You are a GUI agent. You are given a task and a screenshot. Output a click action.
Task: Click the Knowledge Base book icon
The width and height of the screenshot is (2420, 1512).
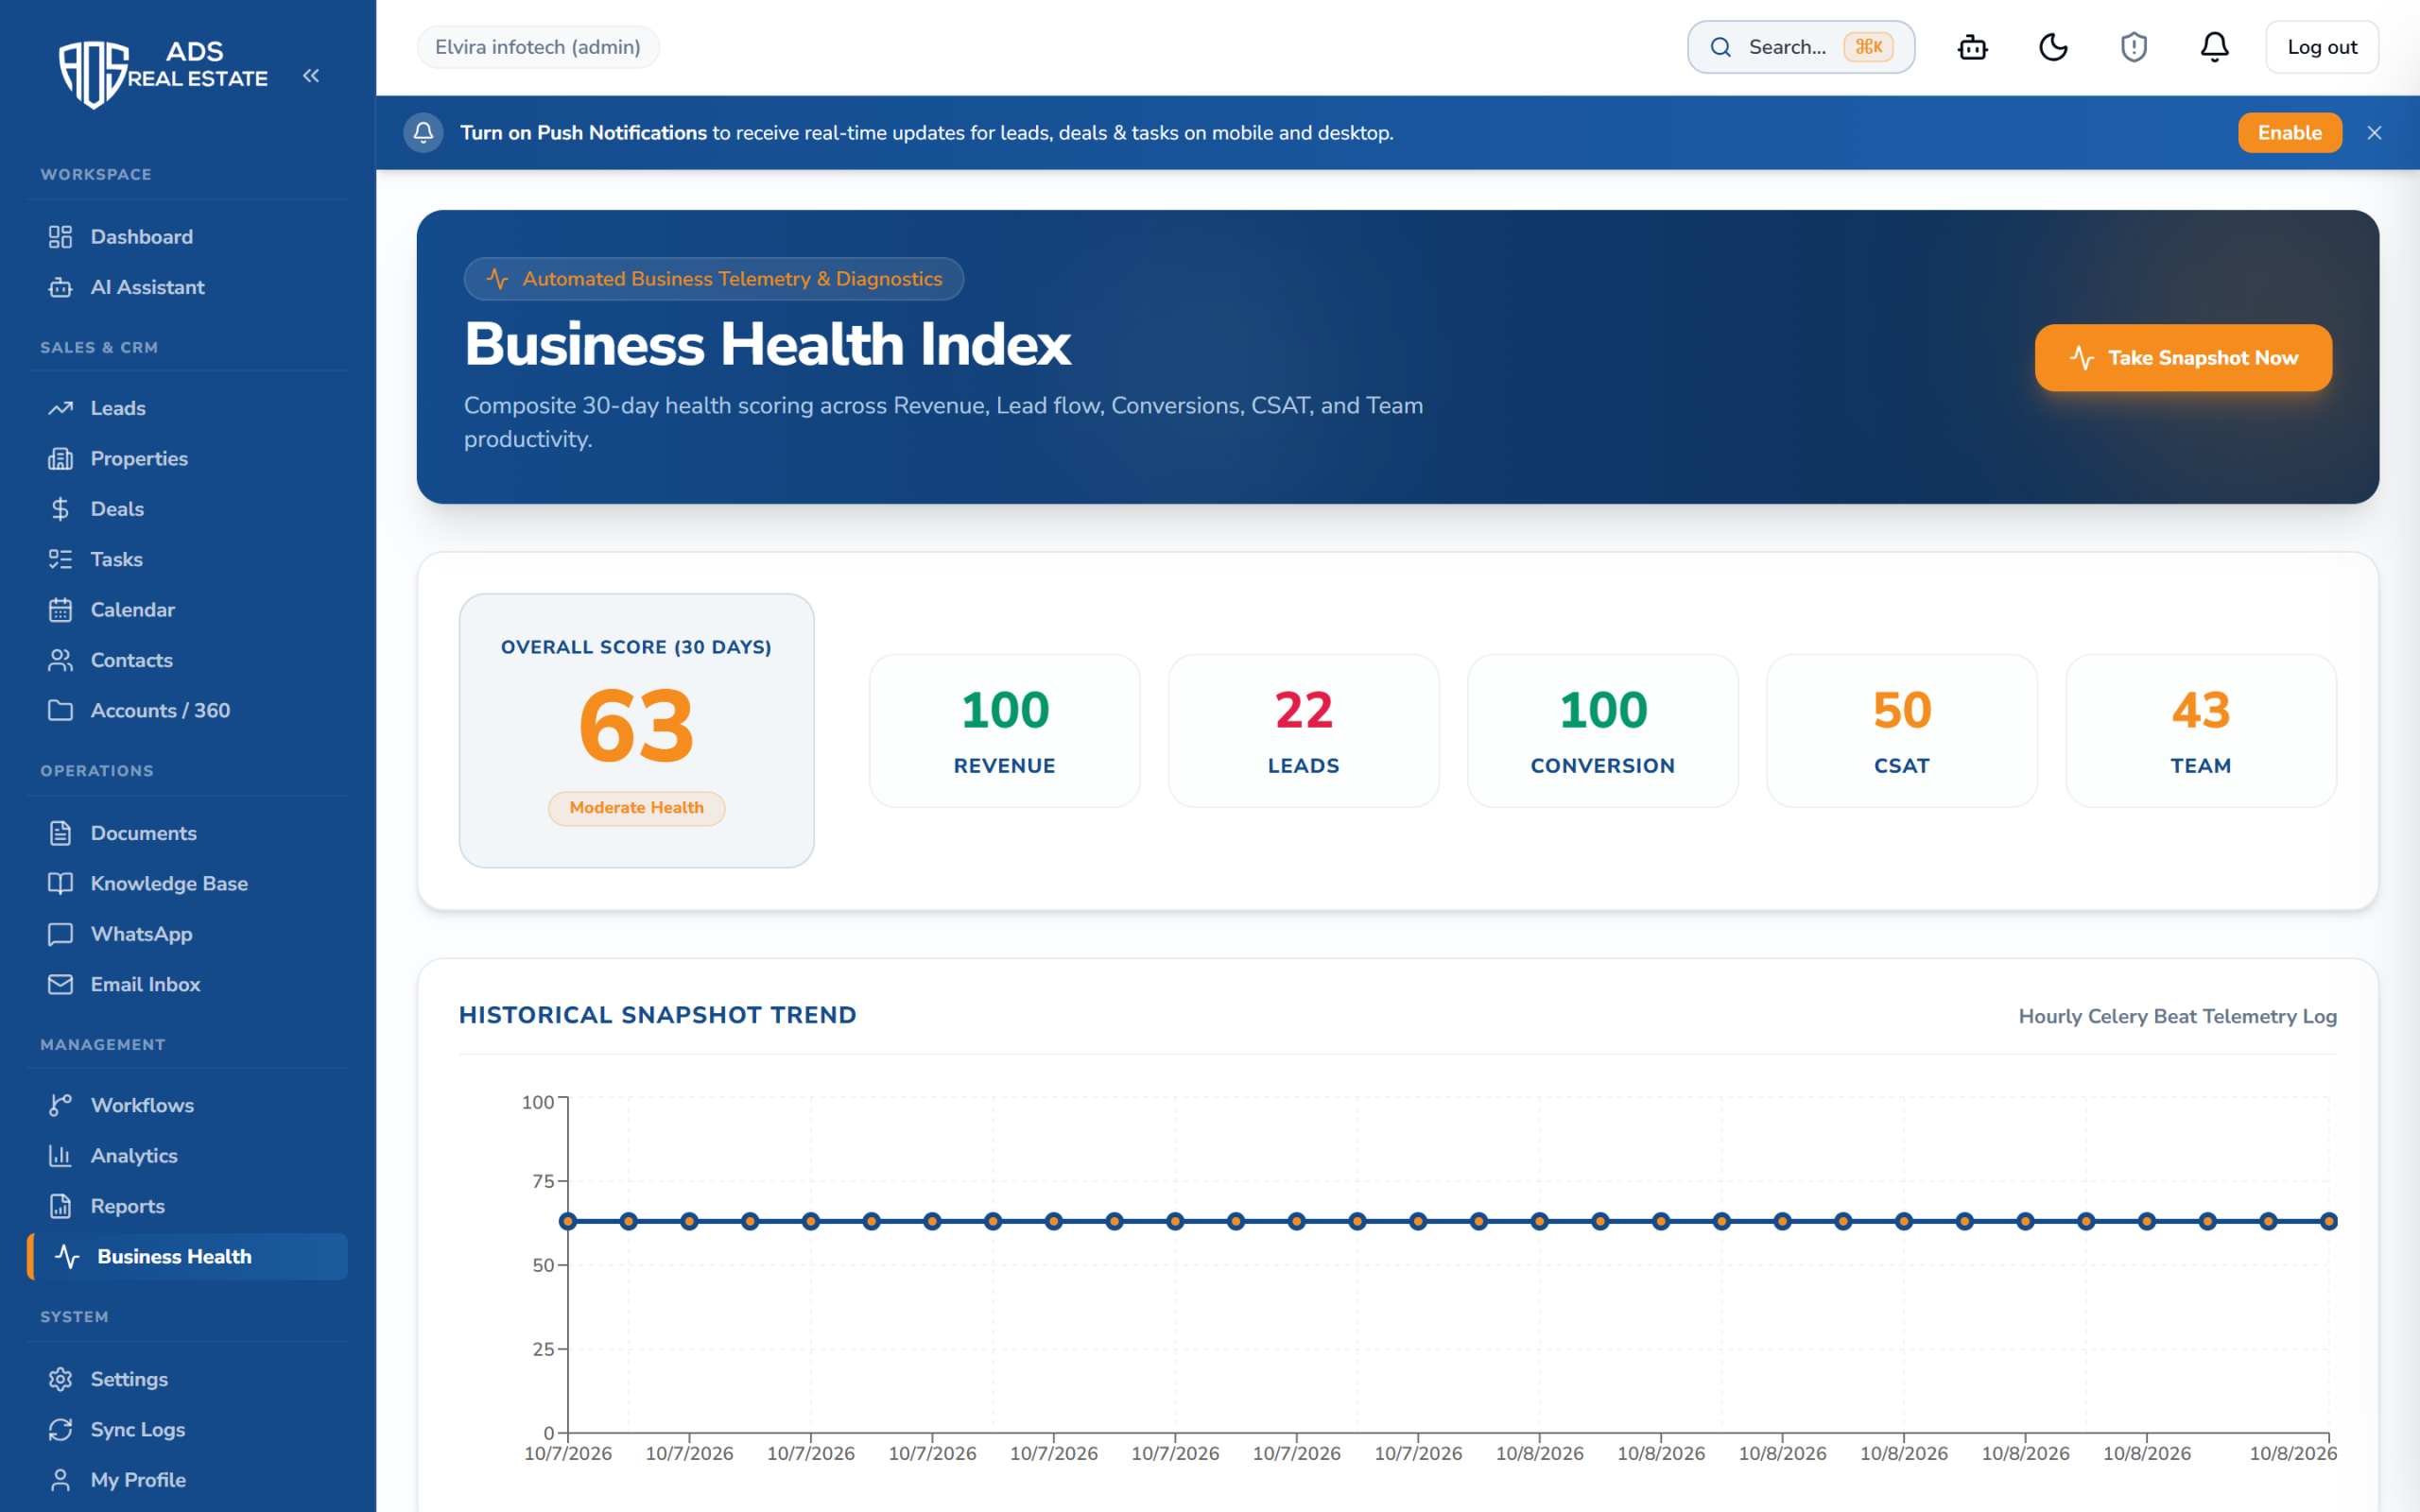(60, 884)
